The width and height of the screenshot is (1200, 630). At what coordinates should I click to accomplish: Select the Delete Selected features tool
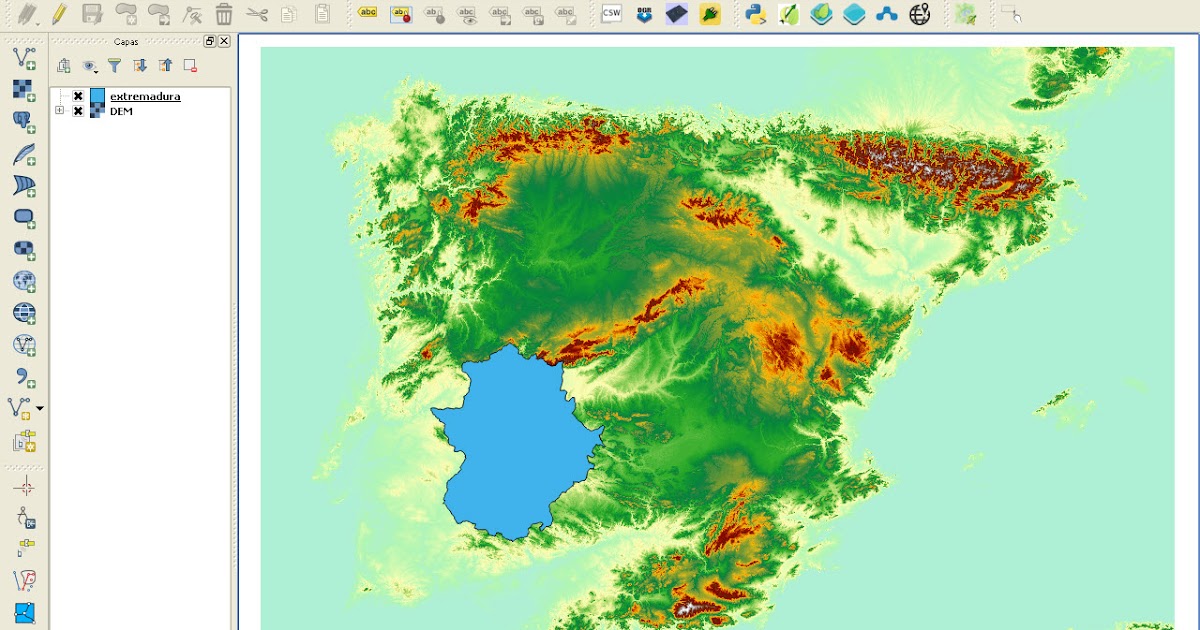[223, 15]
